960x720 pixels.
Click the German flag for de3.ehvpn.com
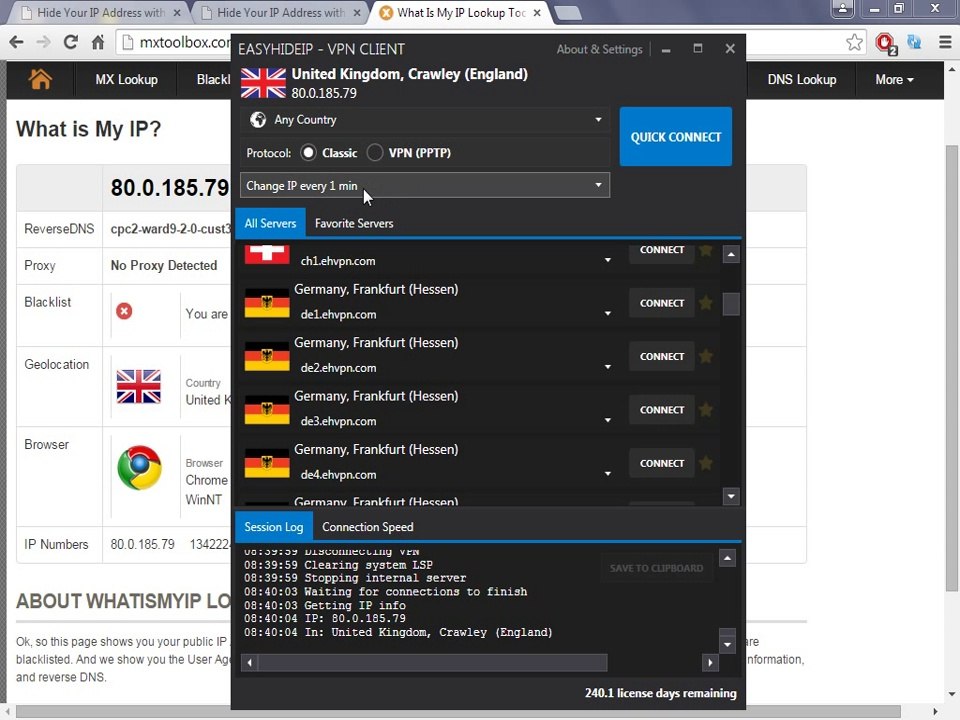[x=267, y=410]
